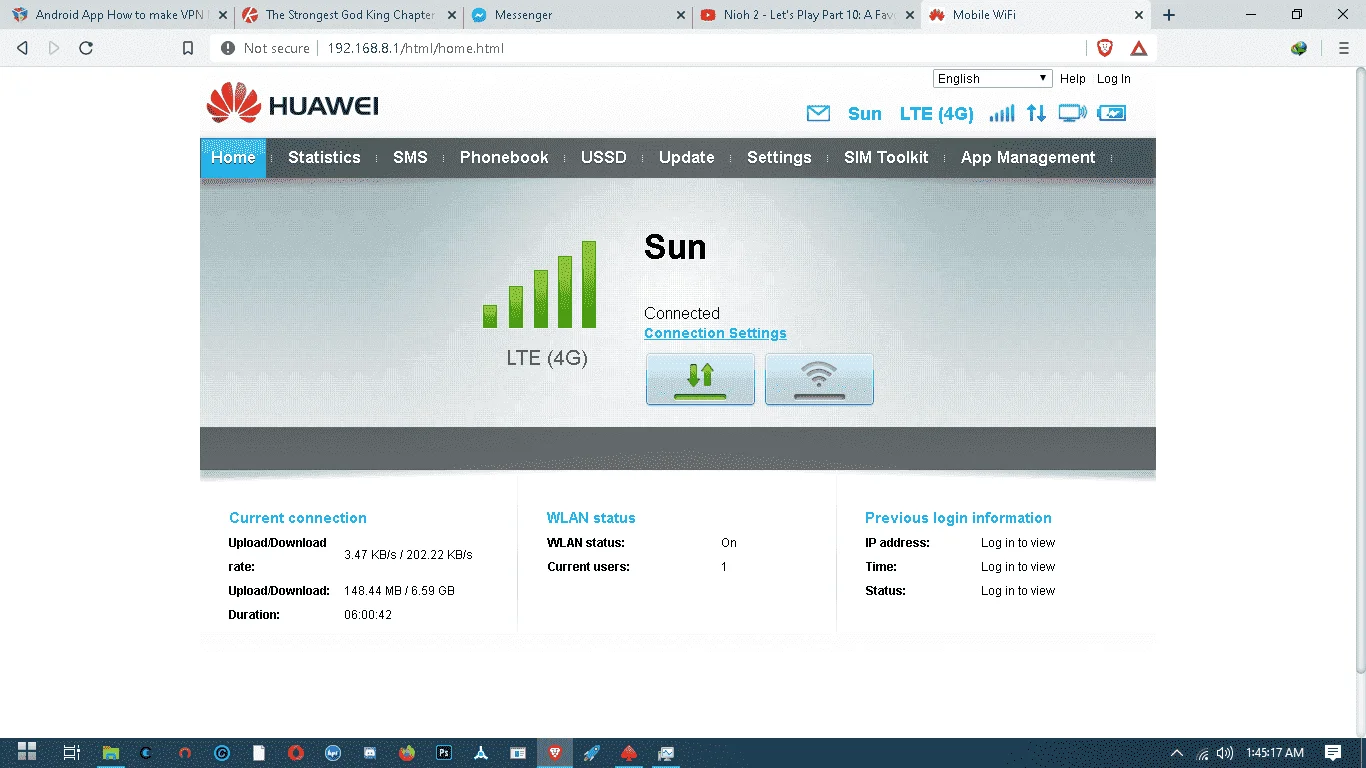Click the large green signal bars graphic

540,285
